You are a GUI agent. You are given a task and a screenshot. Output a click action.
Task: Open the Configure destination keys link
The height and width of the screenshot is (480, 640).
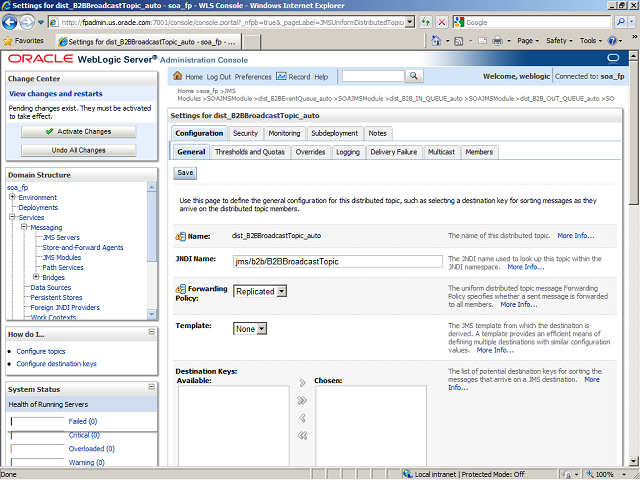pyautogui.click(x=56, y=363)
